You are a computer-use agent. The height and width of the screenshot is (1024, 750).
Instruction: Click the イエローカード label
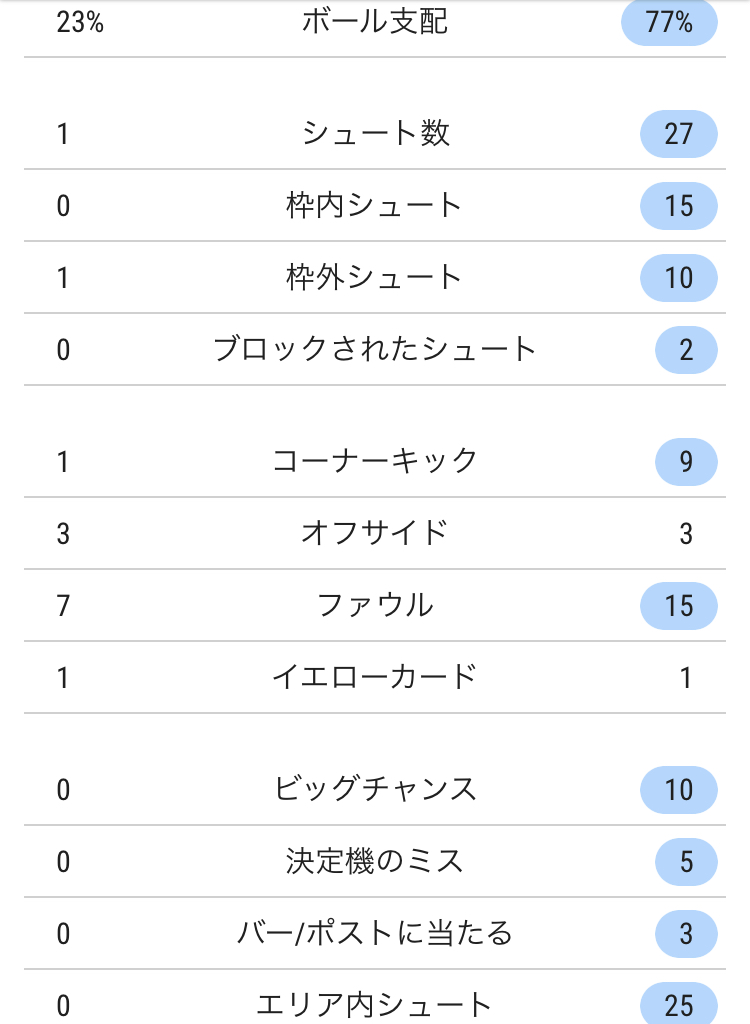(x=375, y=677)
